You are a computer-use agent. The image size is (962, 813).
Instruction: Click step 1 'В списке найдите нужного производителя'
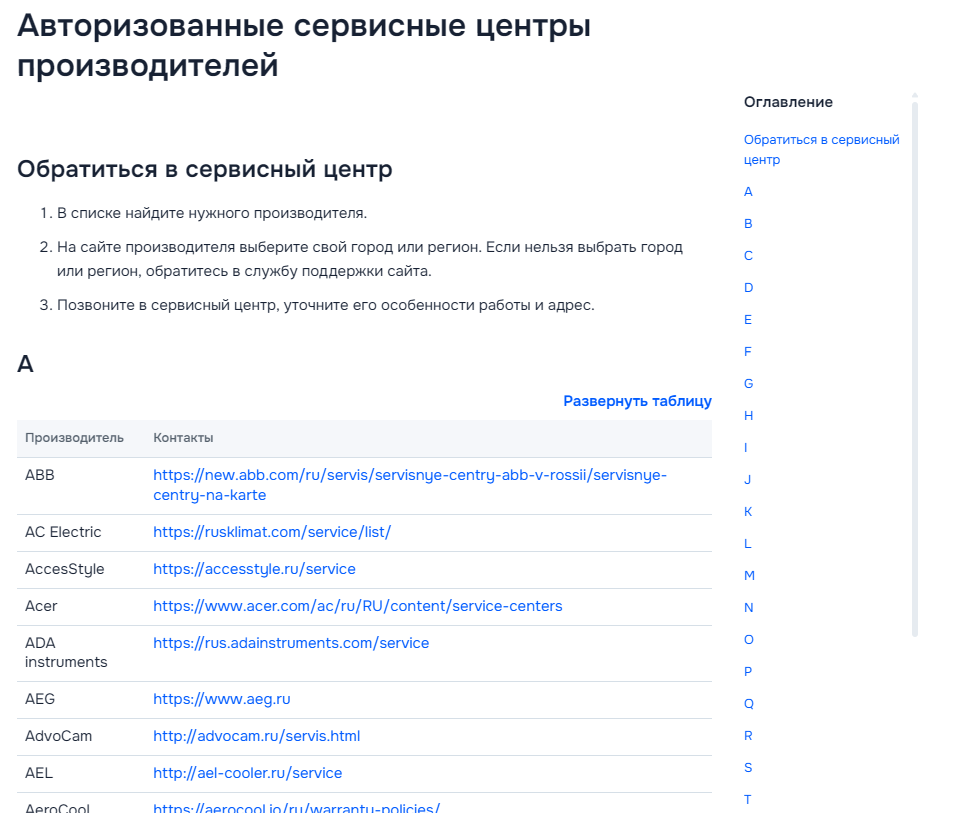tap(212, 213)
